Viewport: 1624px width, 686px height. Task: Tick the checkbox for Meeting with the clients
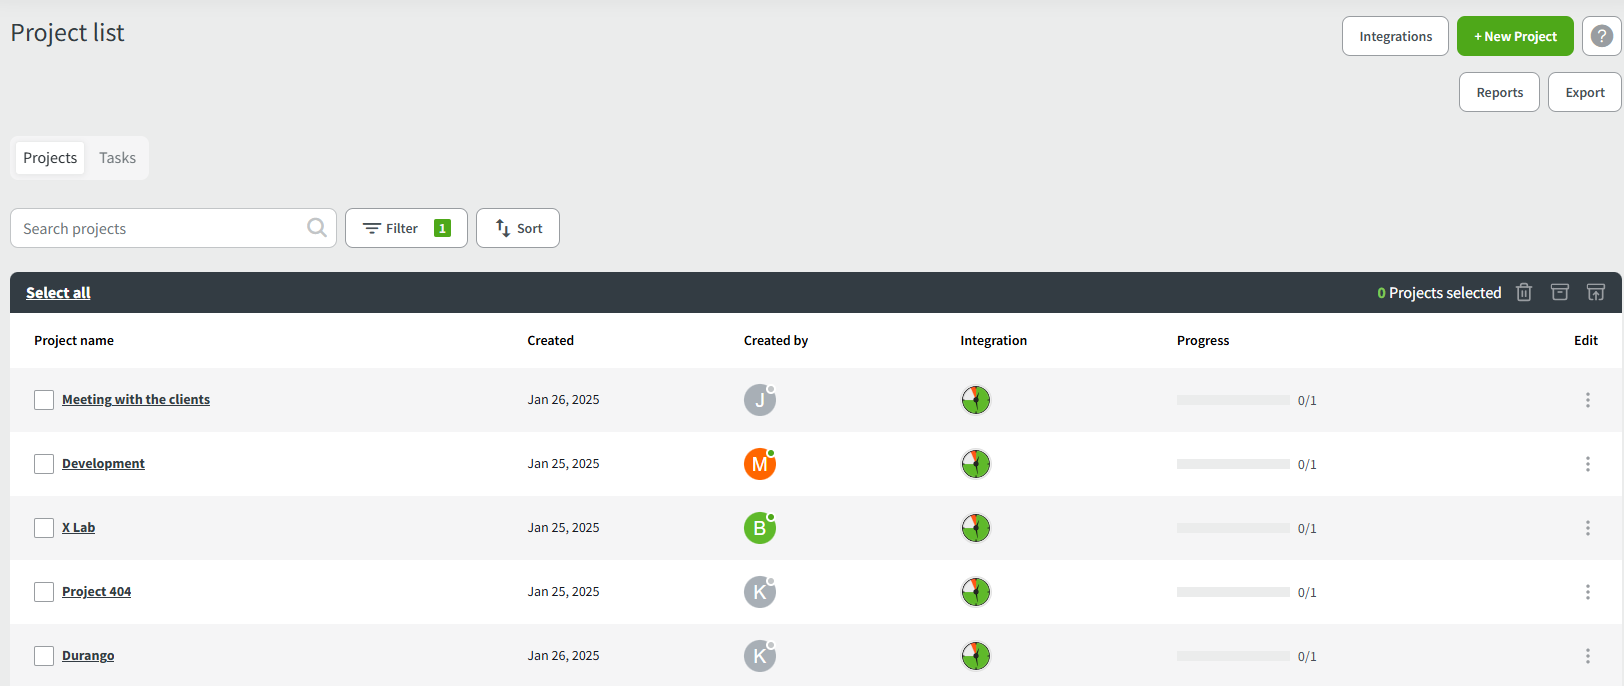[x=44, y=400]
